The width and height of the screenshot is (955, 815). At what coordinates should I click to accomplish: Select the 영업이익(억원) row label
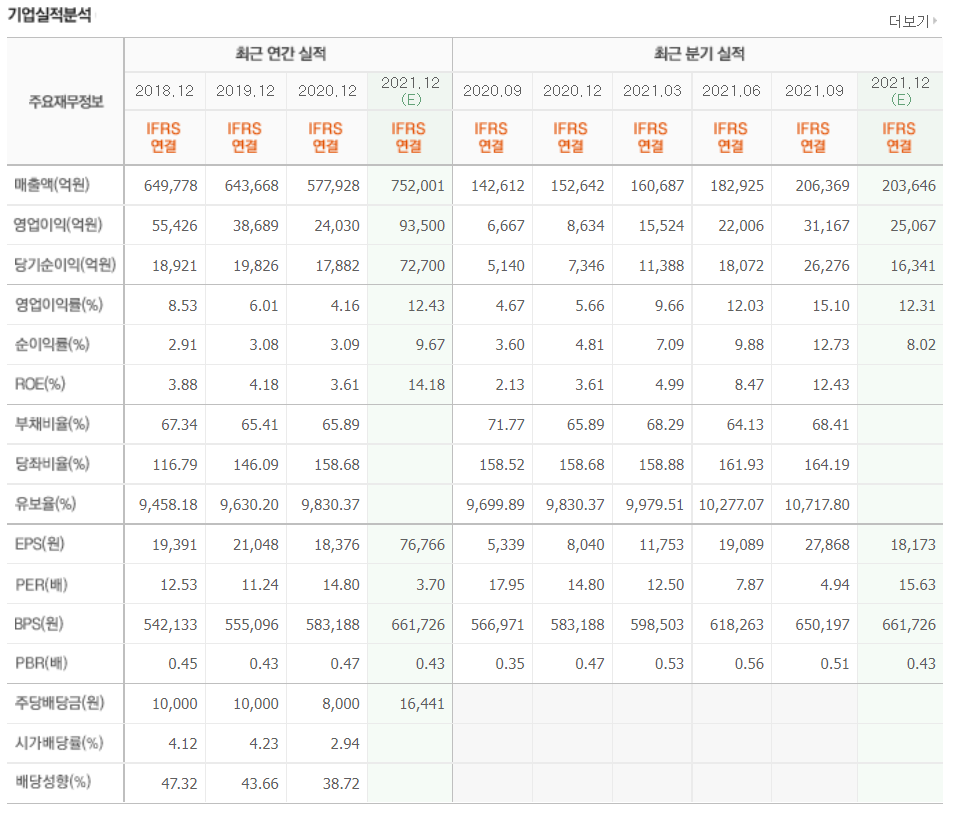pos(58,225)
